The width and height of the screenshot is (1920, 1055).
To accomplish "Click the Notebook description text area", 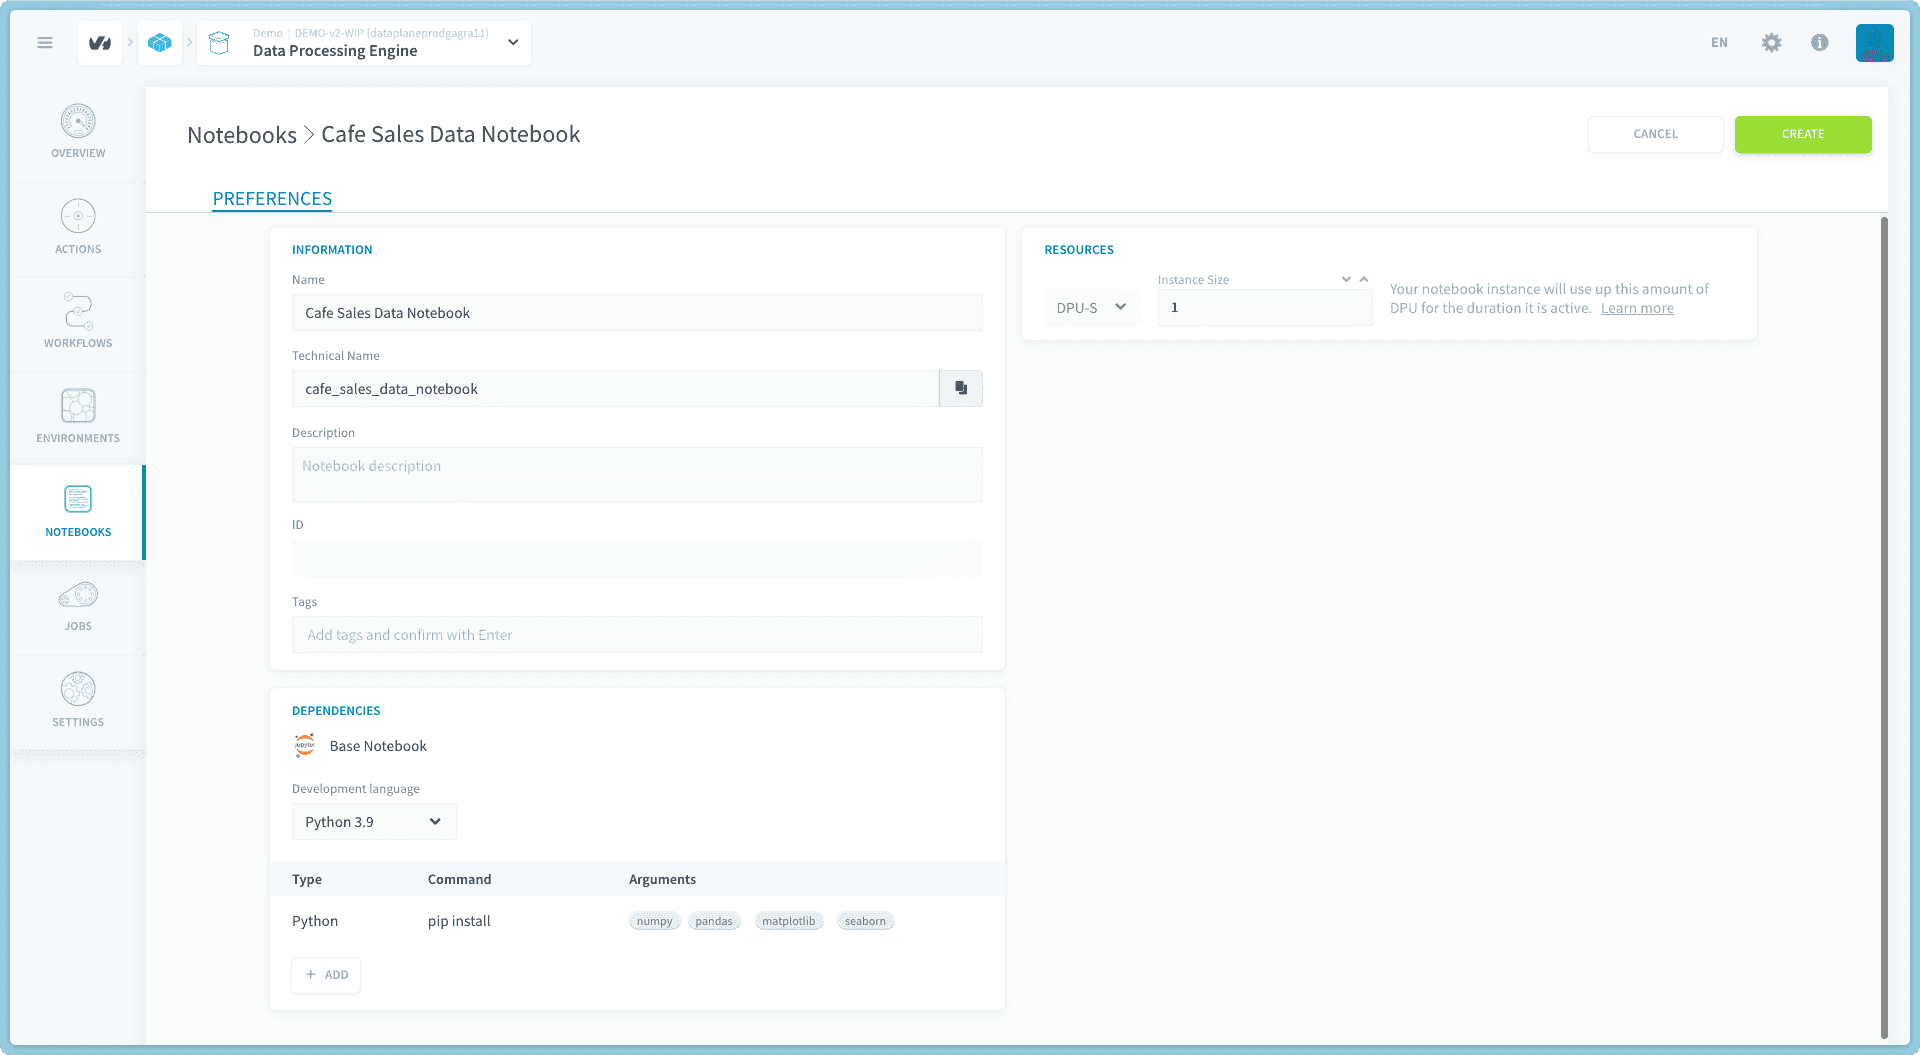I will pyautogui.click(x=637, y=474).
